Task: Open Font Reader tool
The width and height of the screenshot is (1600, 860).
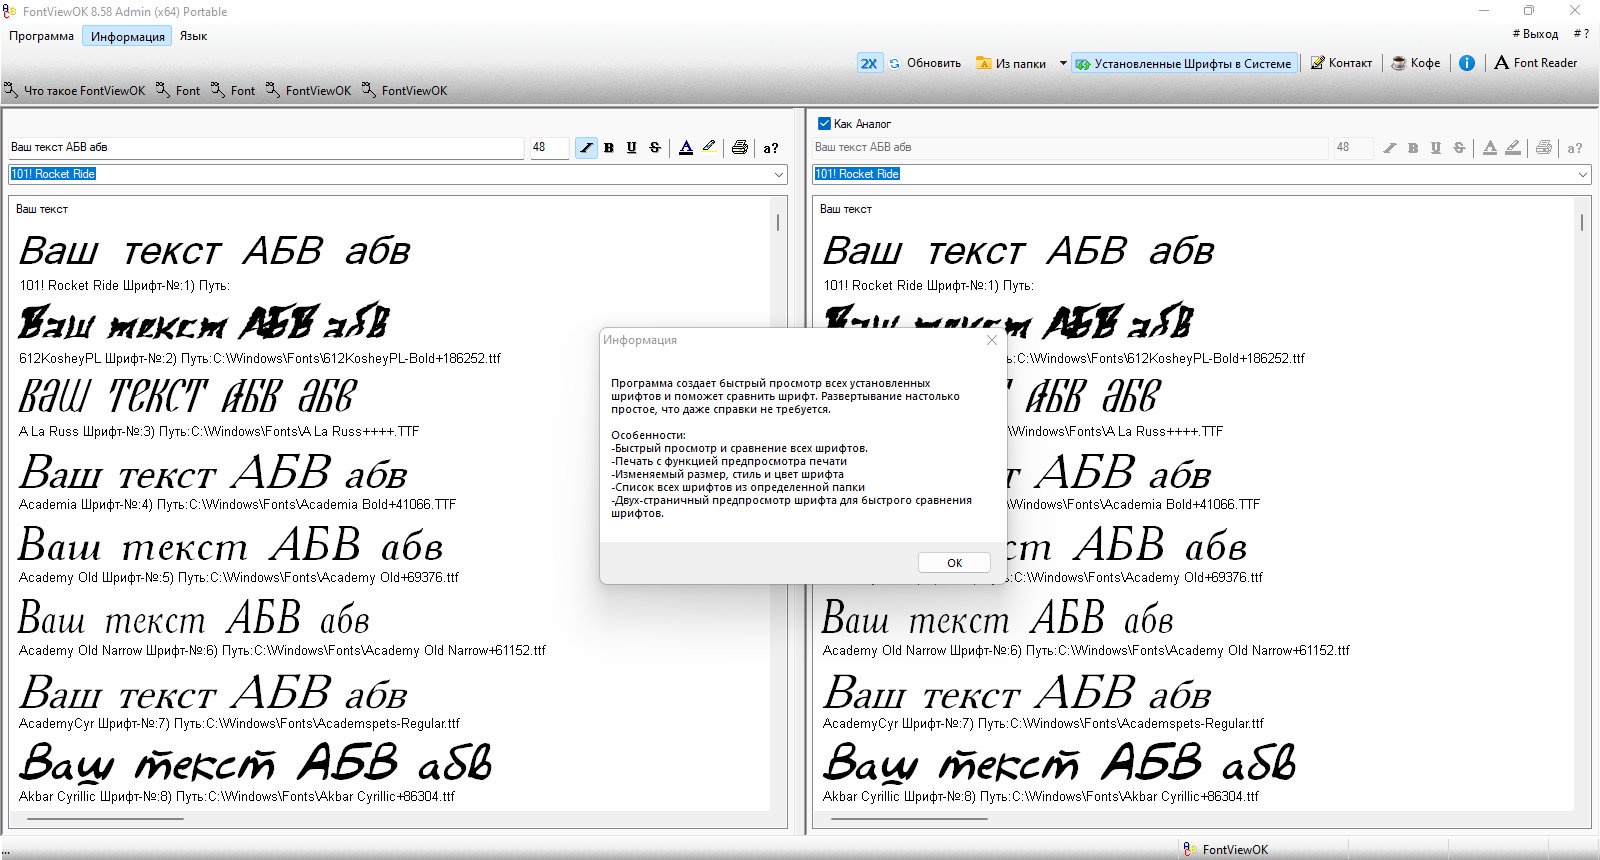Action: pos(1536,63)
